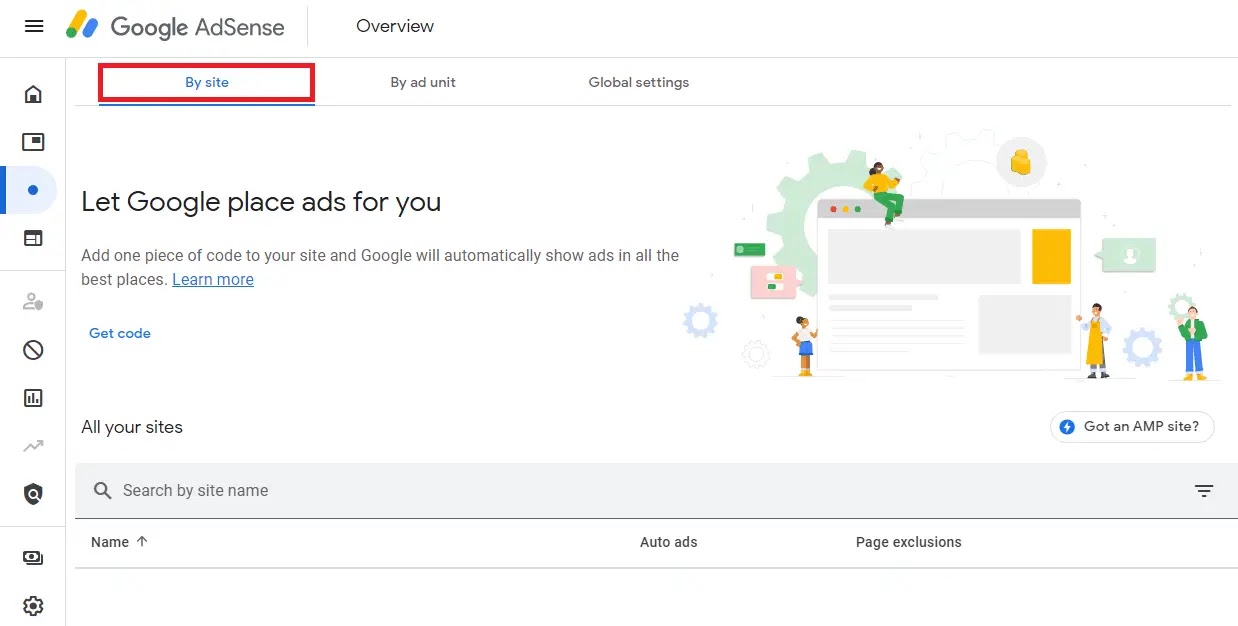Image resolution: width=1238 pixels, height=626 pixels.
Task: Click the Got an AMP site? button
Action: pos(1132,427)
